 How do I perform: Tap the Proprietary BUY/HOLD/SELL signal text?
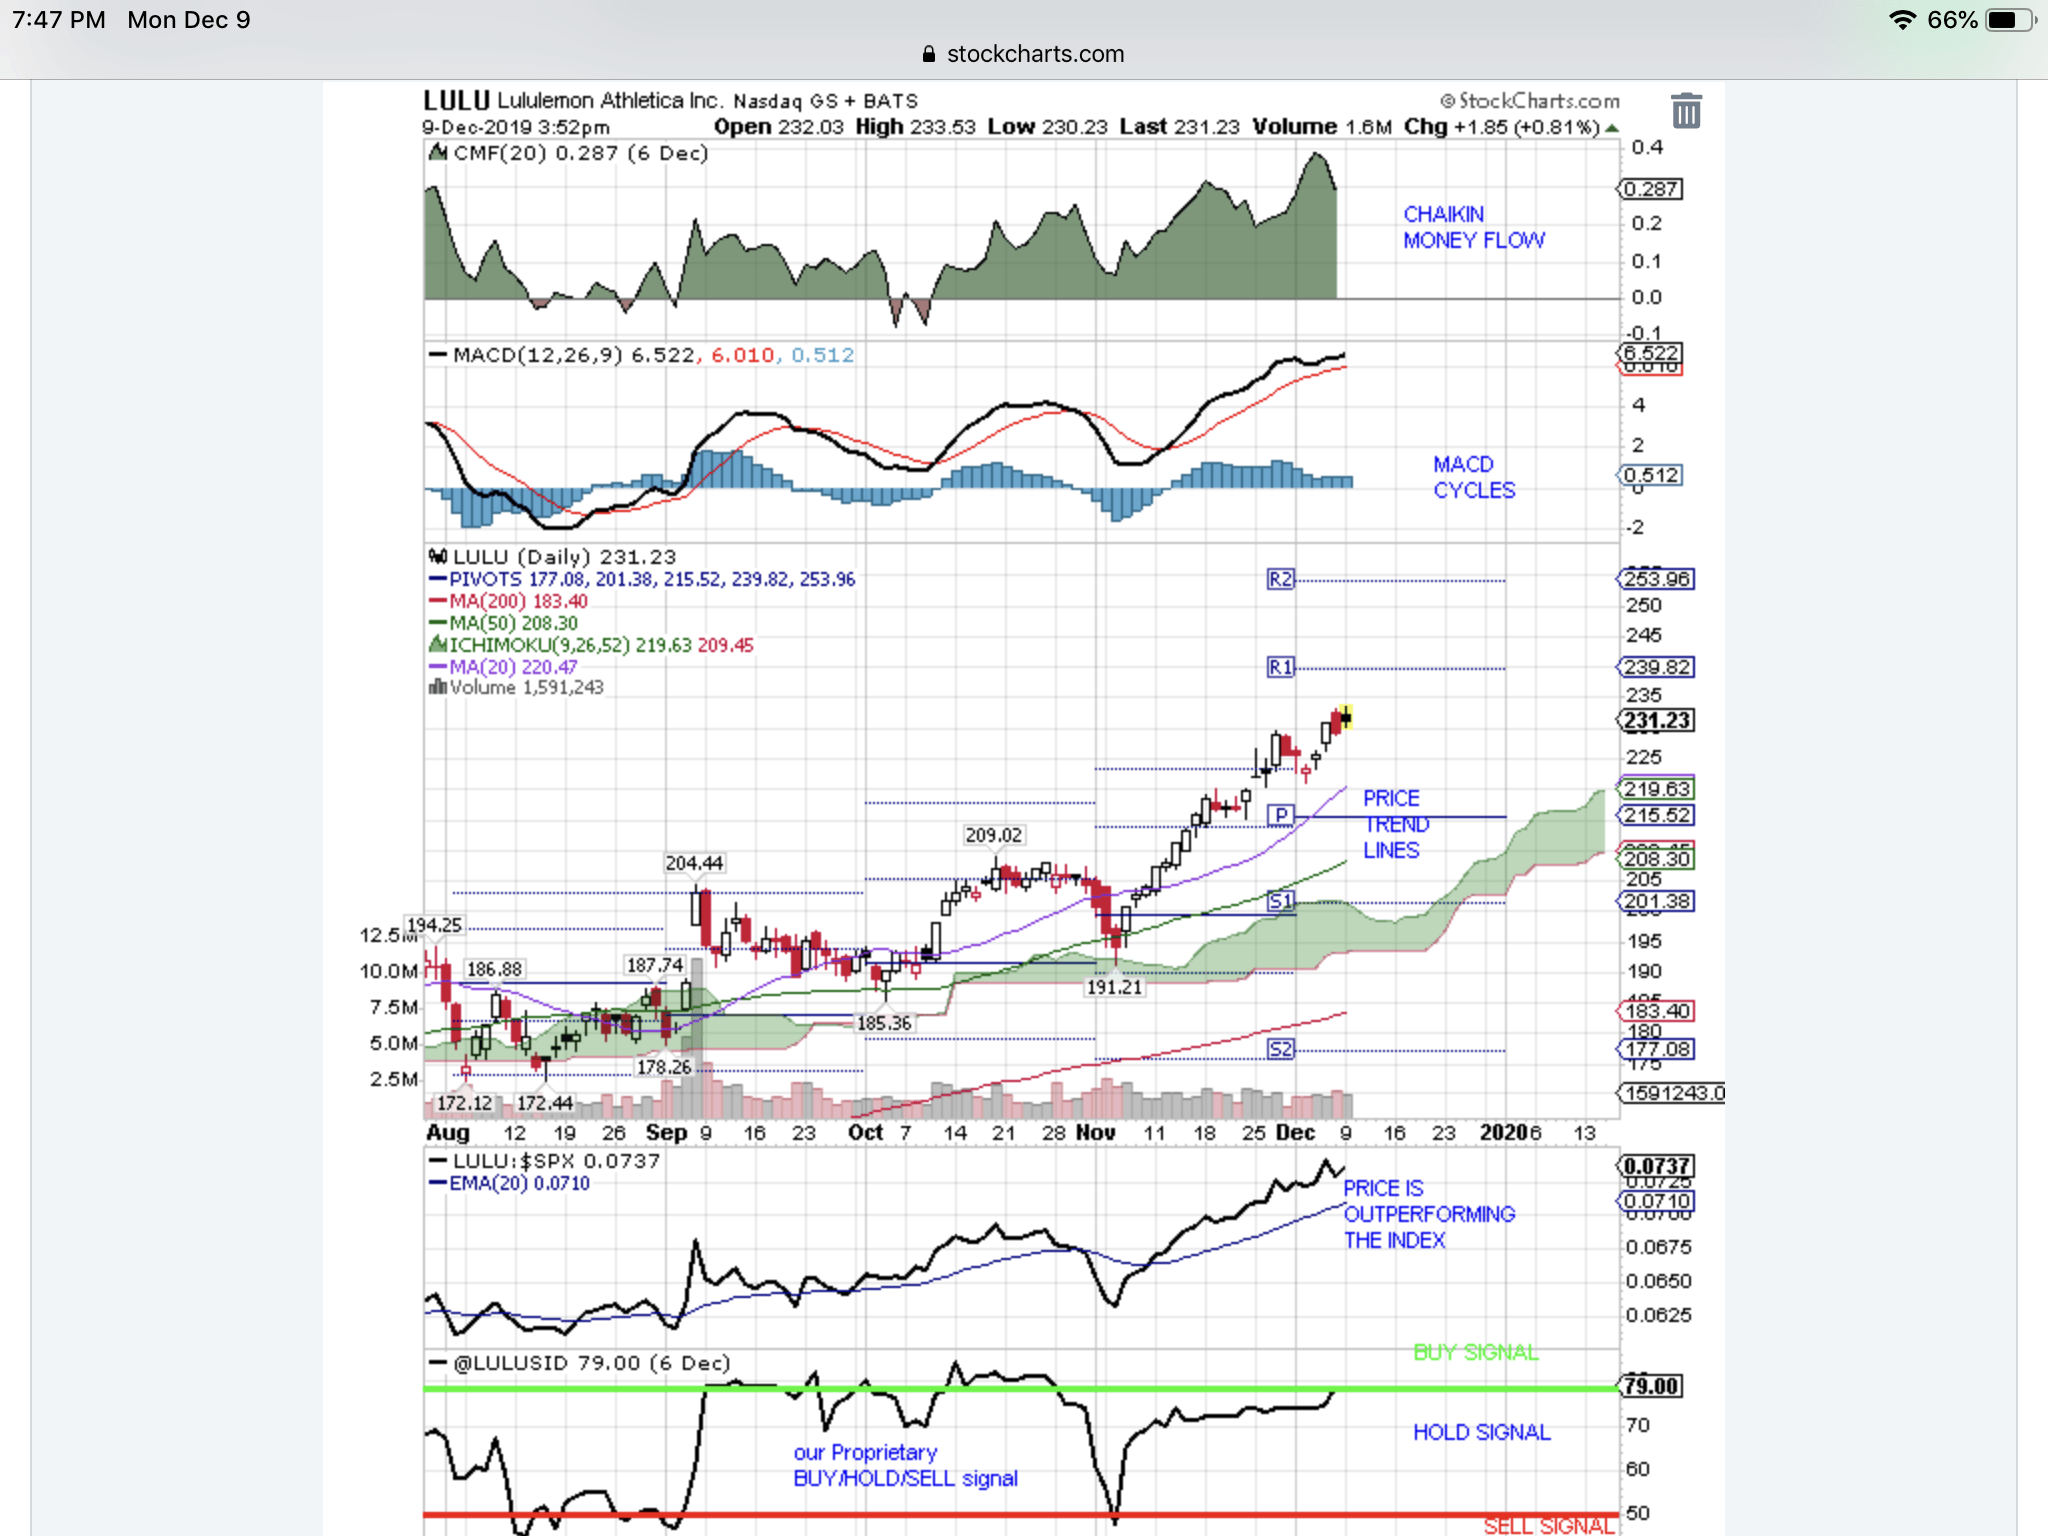click(905, 1465)
